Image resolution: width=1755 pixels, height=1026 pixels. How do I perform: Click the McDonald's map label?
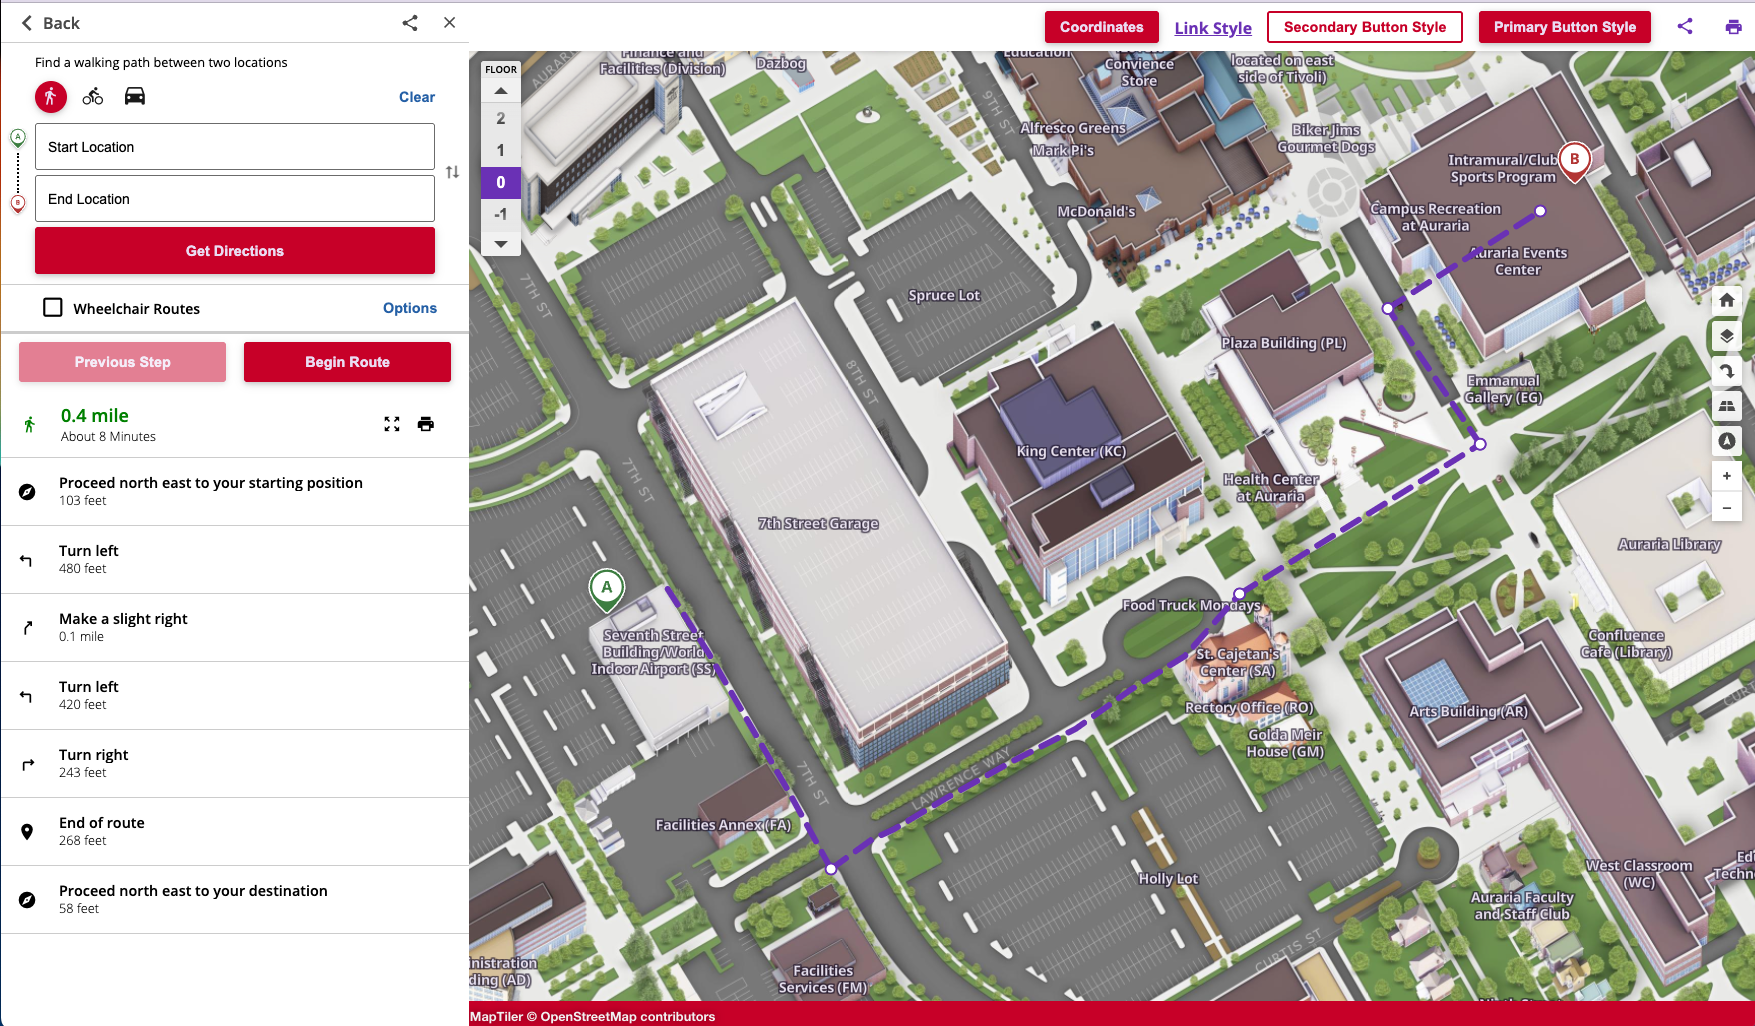(1096, 211)
